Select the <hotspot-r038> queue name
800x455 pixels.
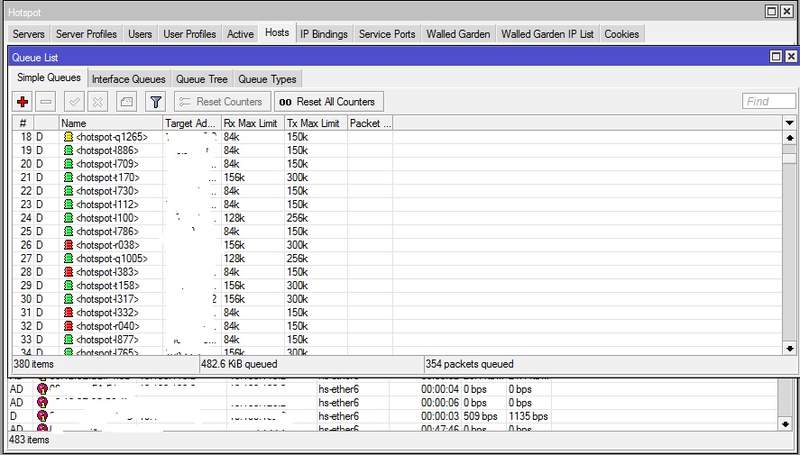108,245
